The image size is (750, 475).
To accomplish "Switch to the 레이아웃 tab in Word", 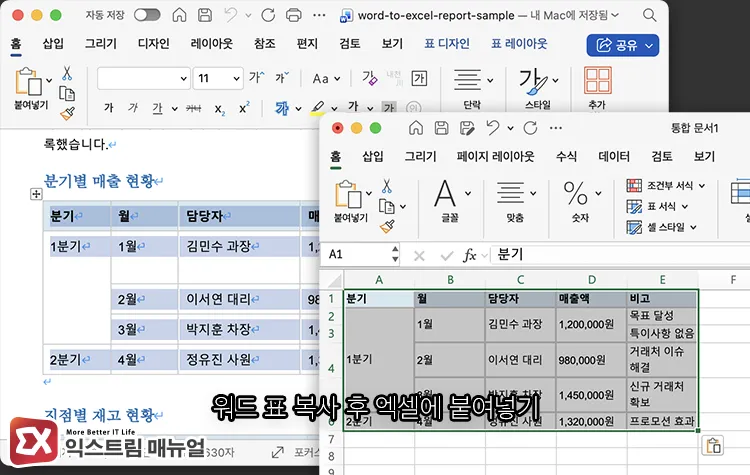I will 211,44.
